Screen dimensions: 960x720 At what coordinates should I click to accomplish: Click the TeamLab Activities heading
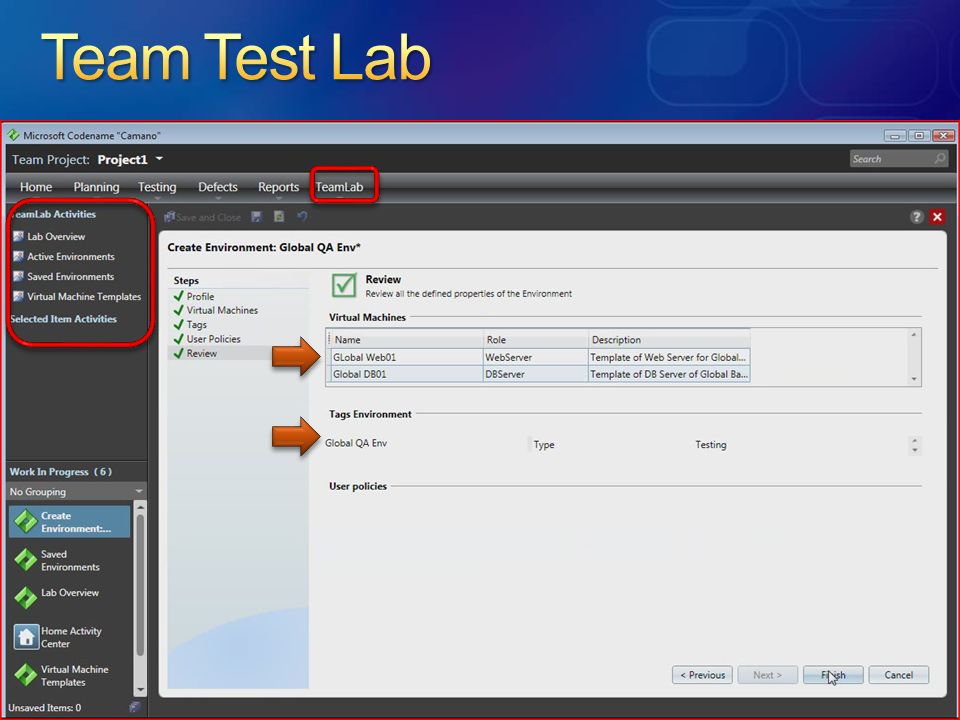pos(53,214)
